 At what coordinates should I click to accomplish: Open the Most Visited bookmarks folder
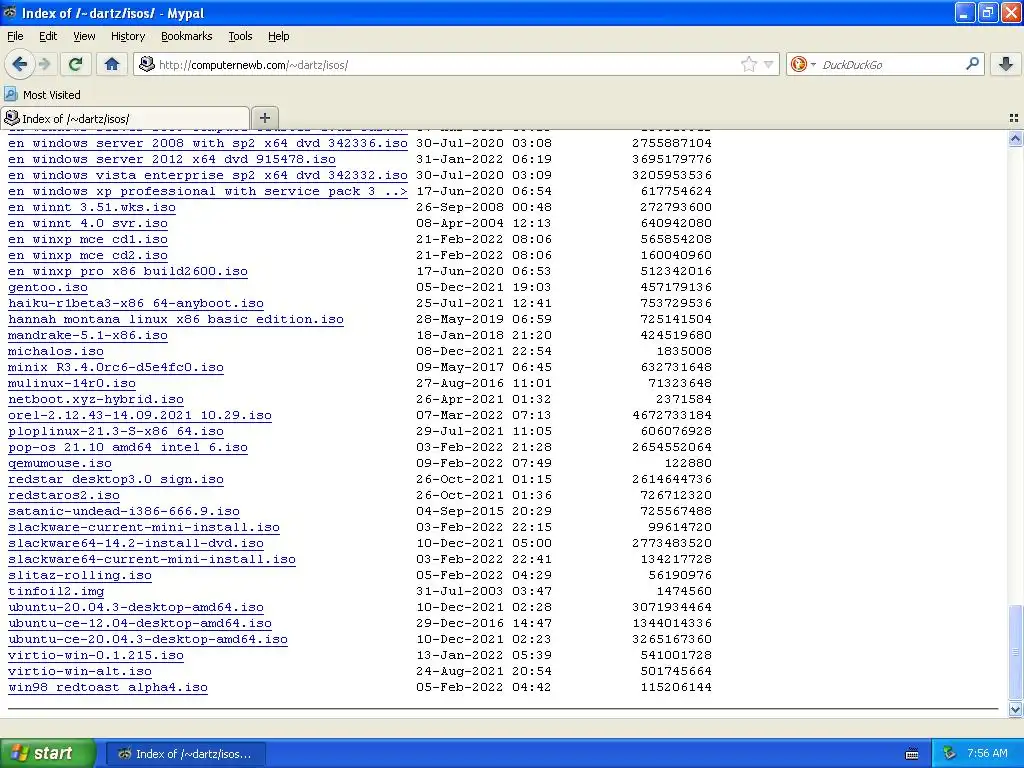click(x=43, y=95)
